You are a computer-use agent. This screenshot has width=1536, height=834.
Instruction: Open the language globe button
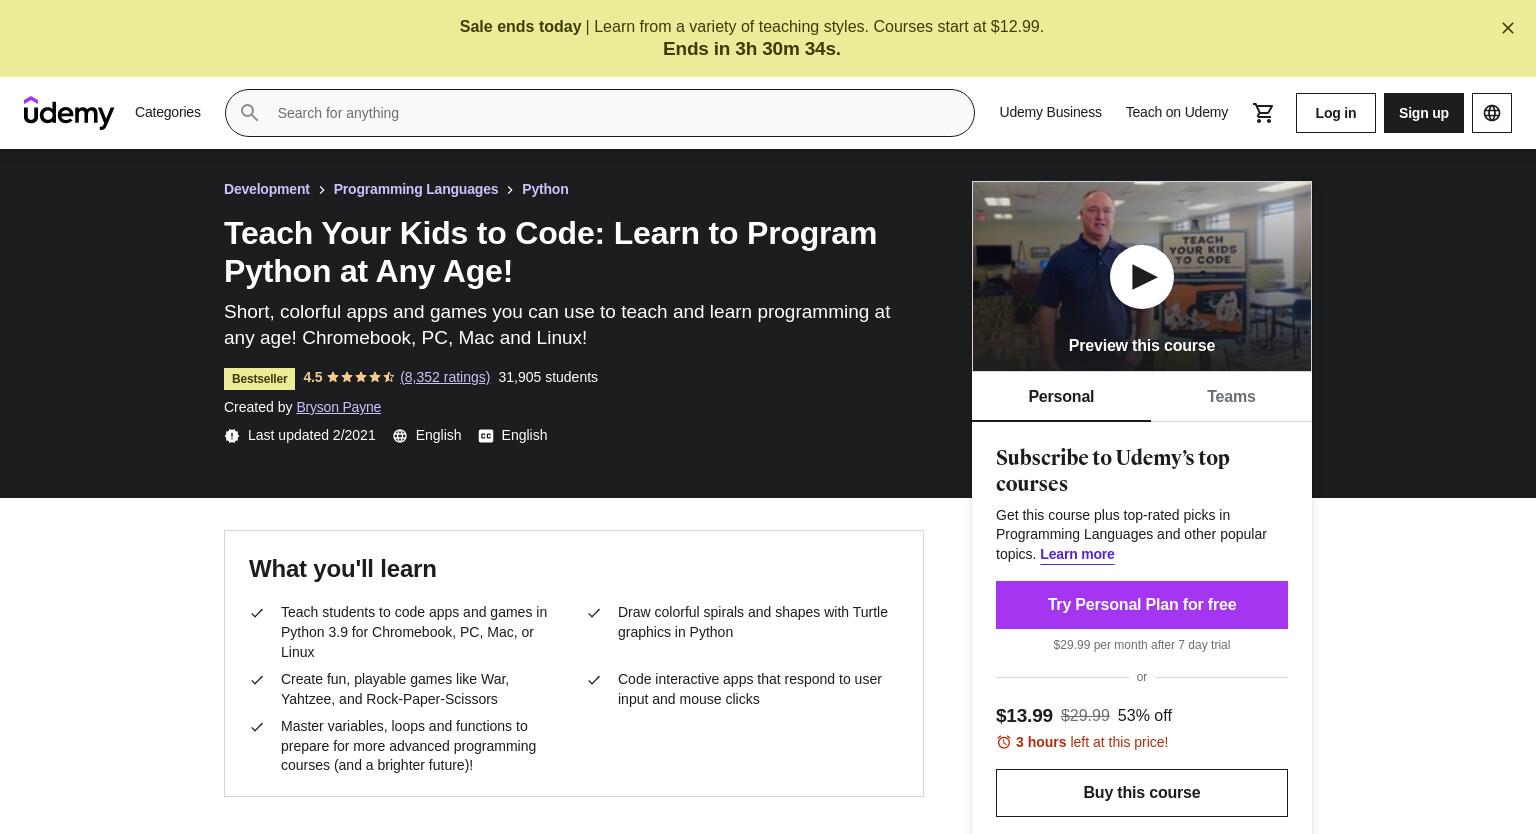tap(1492, 113)
